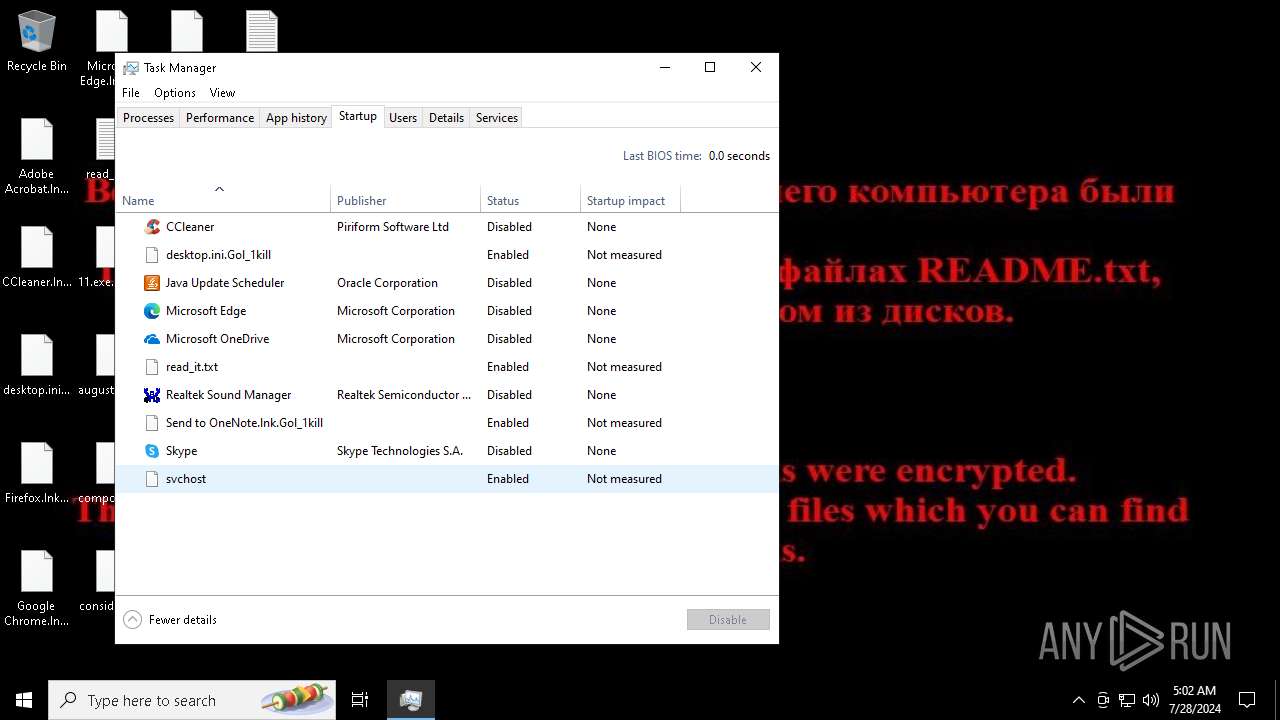Switch to the Details tab
1280x720 pixels.
point(446,118)
